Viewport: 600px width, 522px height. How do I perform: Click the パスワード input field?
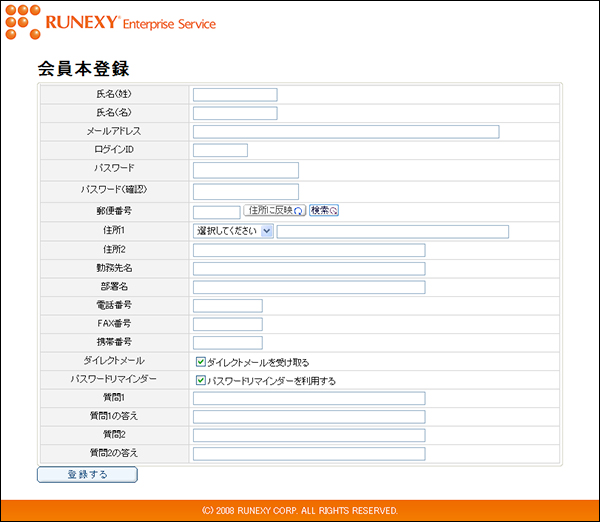coord(246,170)
